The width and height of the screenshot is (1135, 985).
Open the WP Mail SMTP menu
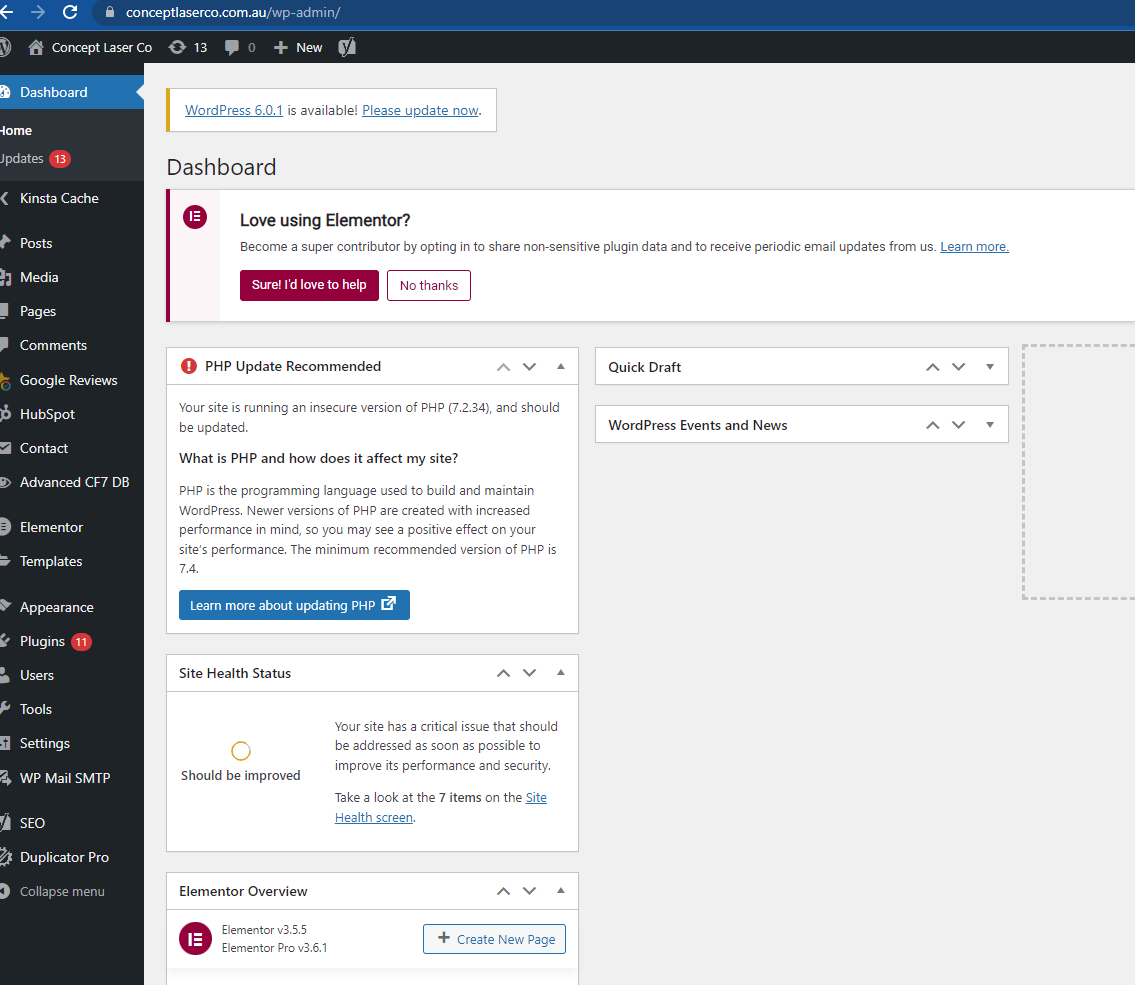point(72,778)
